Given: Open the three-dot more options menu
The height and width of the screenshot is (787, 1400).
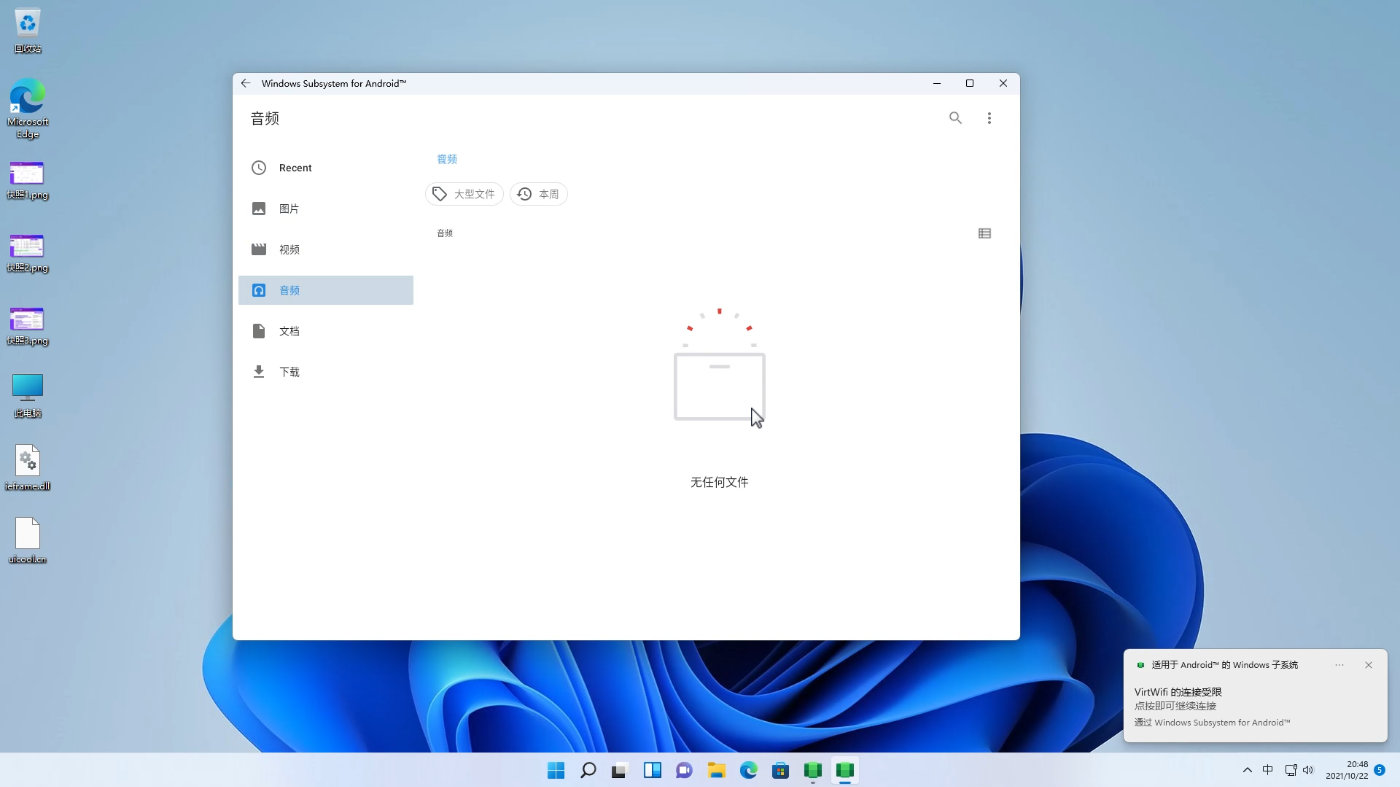Looking at the screenshot, I should 989,118.
